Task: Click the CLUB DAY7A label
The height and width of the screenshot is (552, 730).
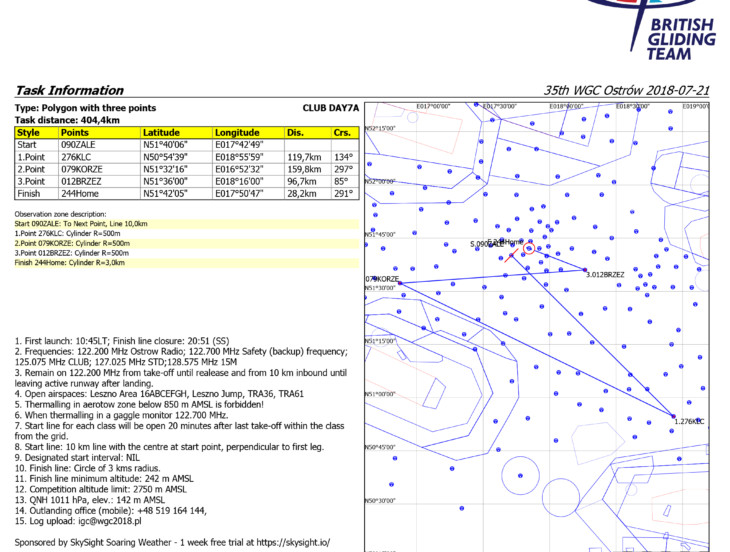Action: [330, 107]
